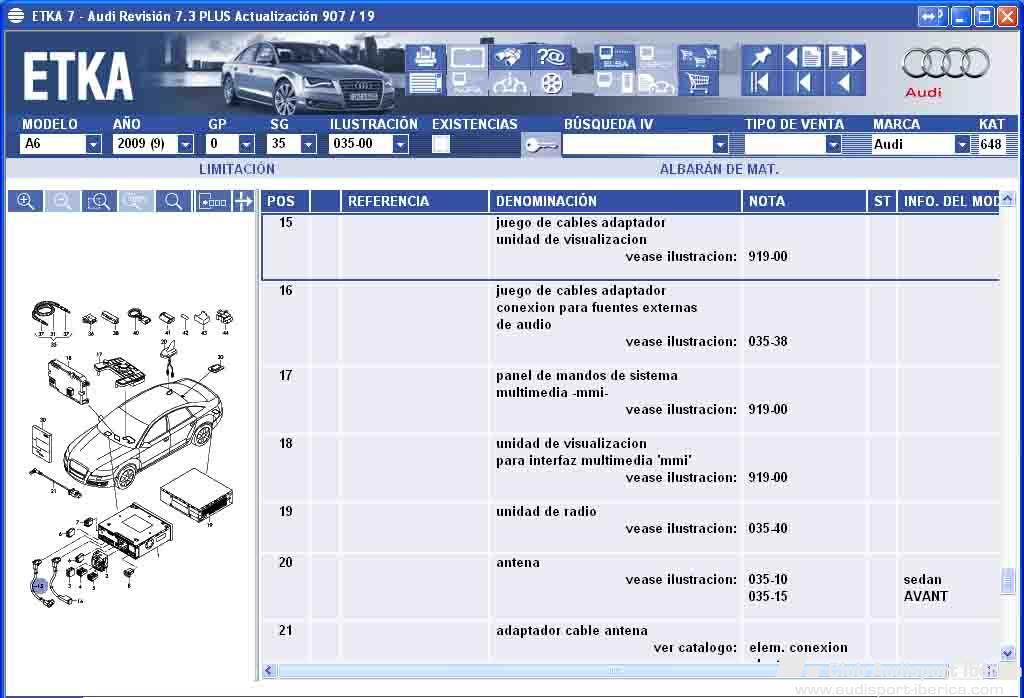Go to previous page with left-arrow document icon
The image size is (1024, 698).
(x=803, y=57)
